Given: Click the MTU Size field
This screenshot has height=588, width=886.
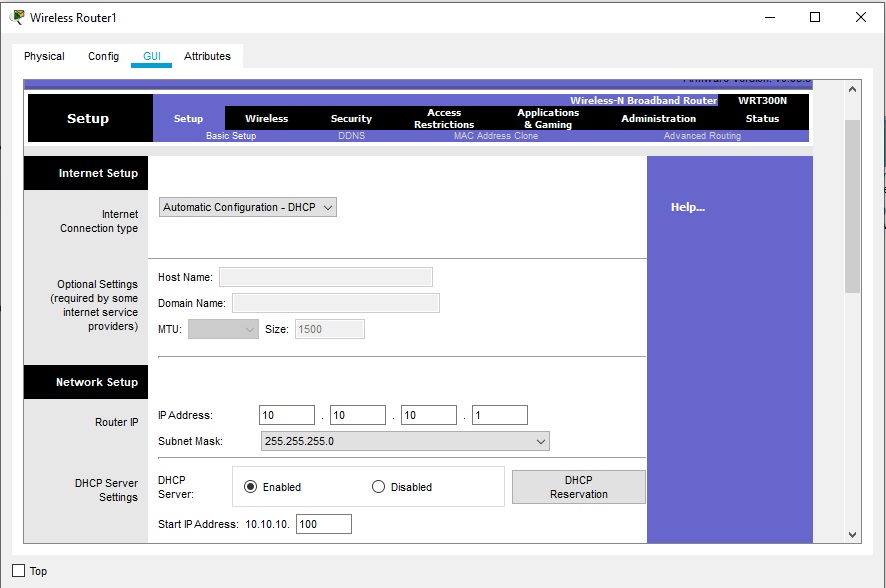Looking at the screenshot, I should (329, 329).
